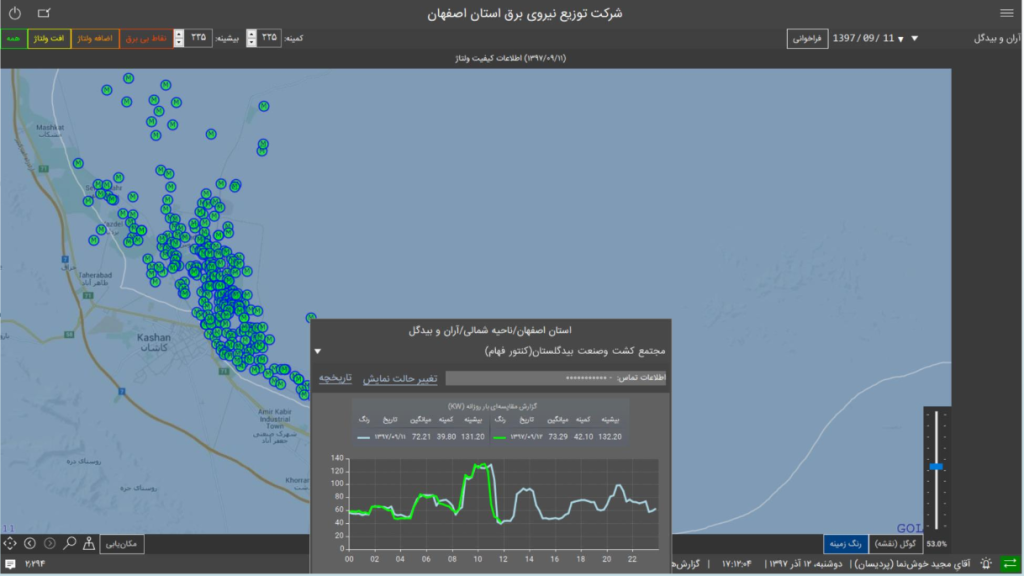
Task: Toggle the green 'همه' filter button
Action: click(x=14, y=38)
